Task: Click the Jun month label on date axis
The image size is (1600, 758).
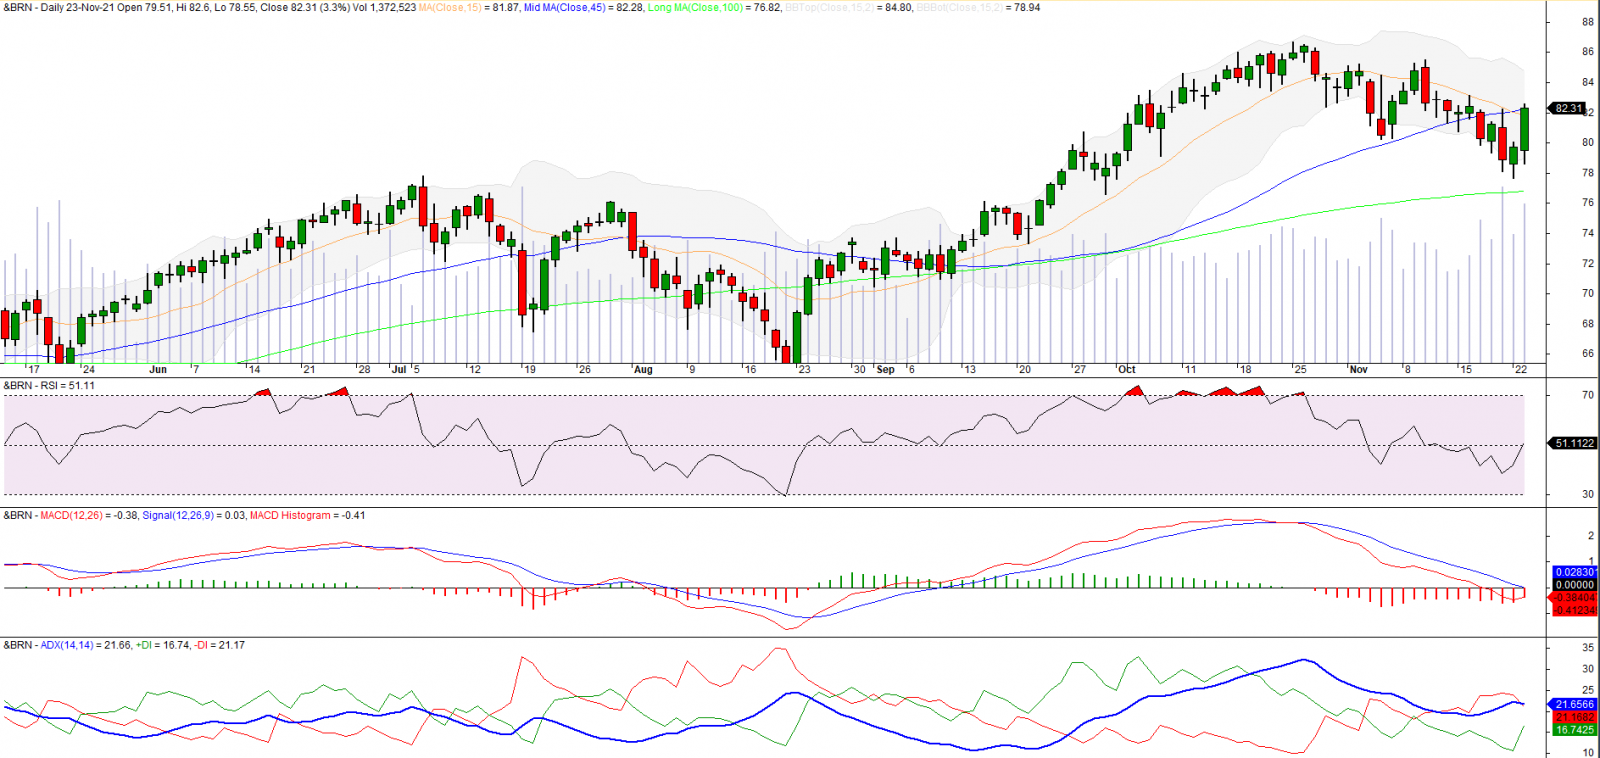Action: click(x=158, y=369)
